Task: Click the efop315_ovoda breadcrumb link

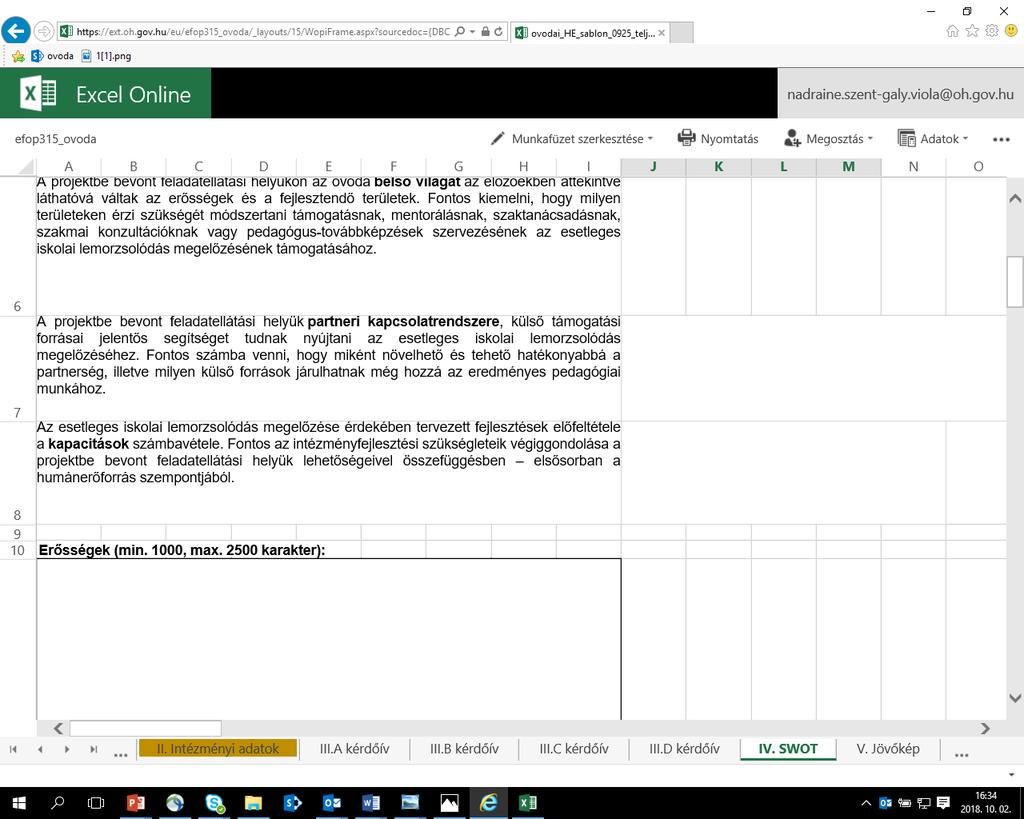Action: pos(56,139)
